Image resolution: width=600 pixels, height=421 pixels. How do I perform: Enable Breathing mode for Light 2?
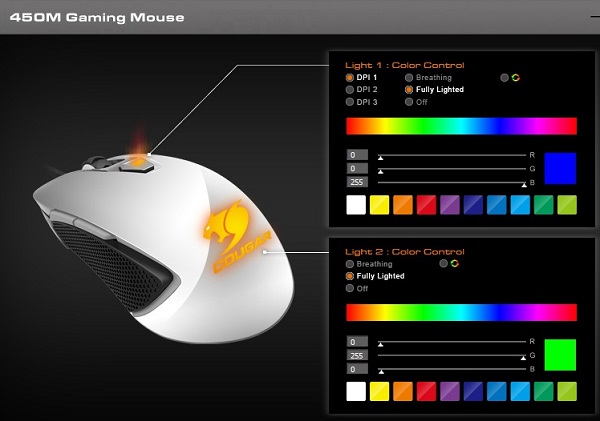point(349,264)
